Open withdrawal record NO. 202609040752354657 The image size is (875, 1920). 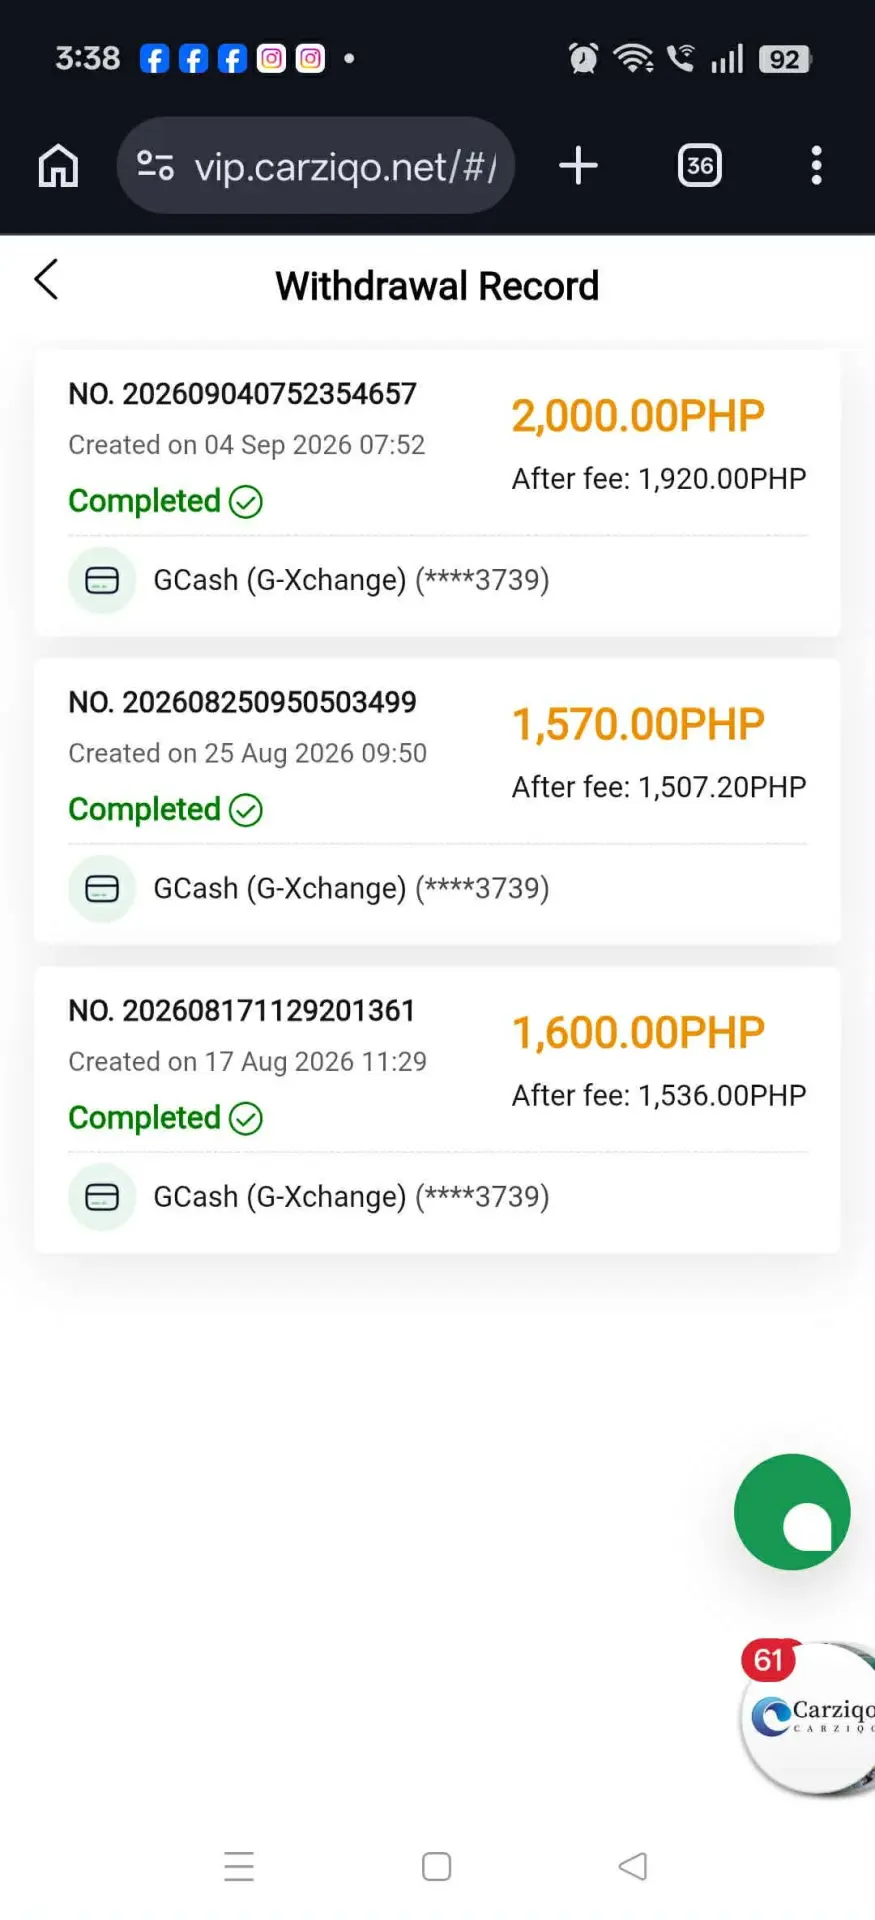pos(437,493)
